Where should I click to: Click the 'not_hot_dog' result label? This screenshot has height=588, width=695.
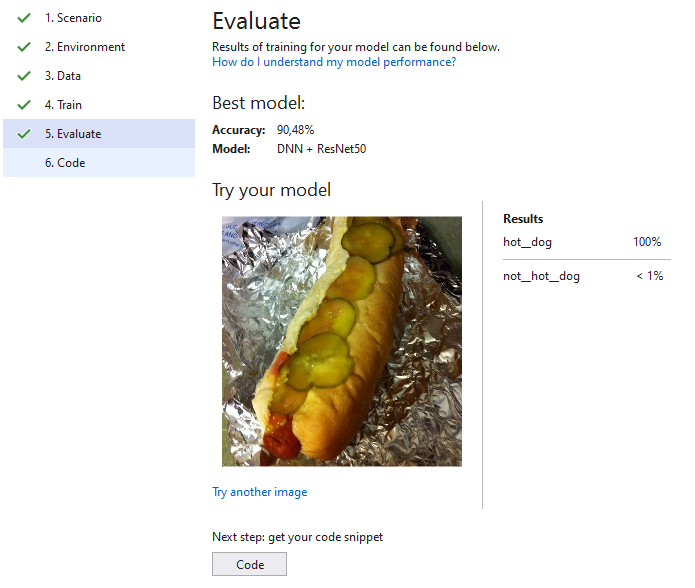pyautogui.click(x=541, y=276)
